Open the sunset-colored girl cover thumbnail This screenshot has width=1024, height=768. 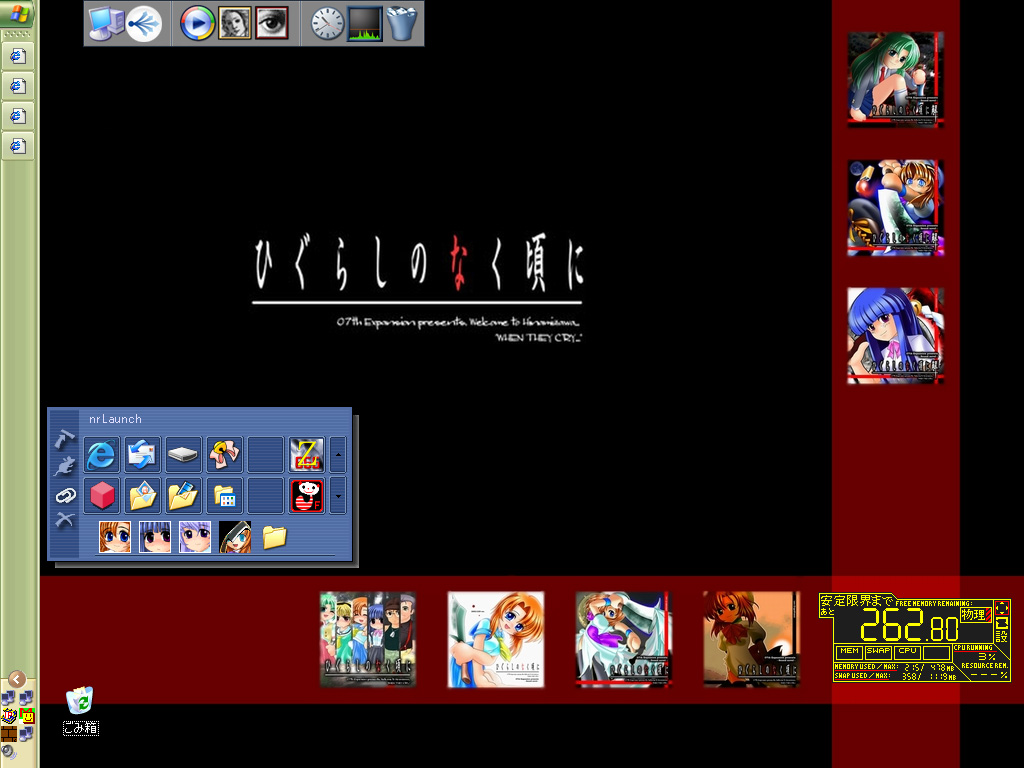(752, 639)
